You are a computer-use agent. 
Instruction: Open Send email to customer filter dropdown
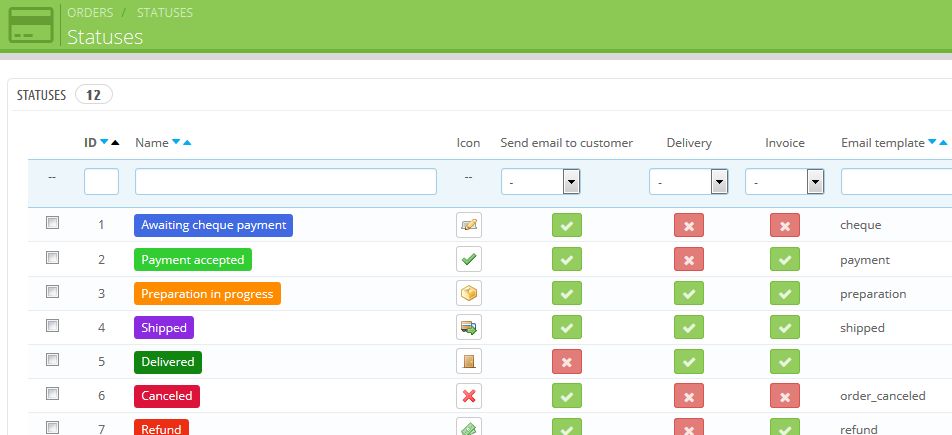[x=540, y=182]
